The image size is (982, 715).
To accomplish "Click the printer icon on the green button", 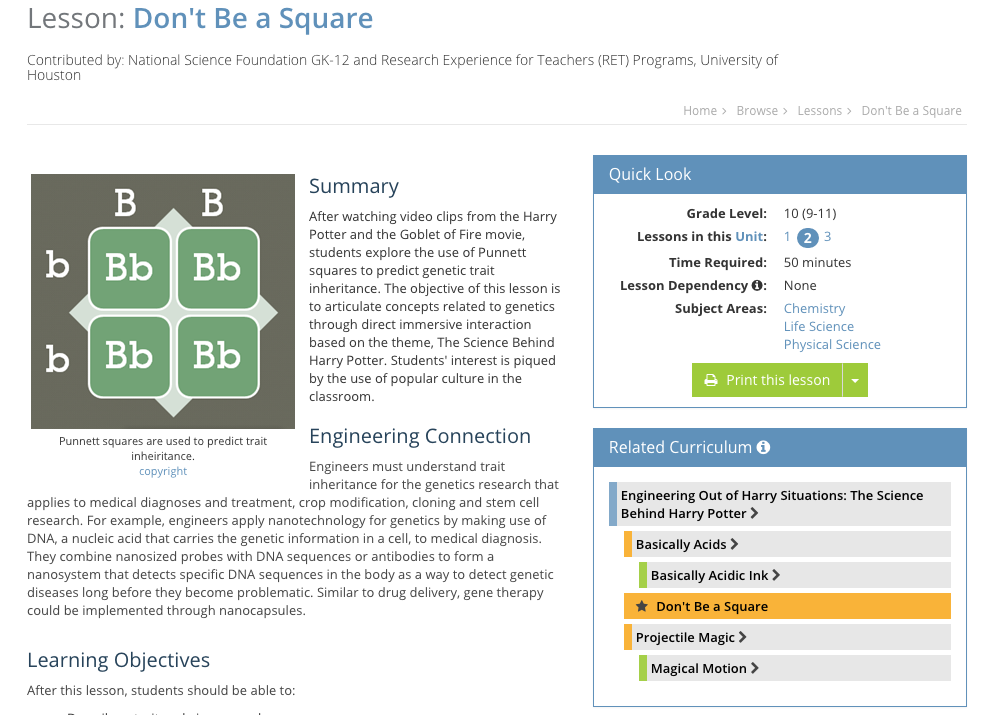I will [712, 380].
